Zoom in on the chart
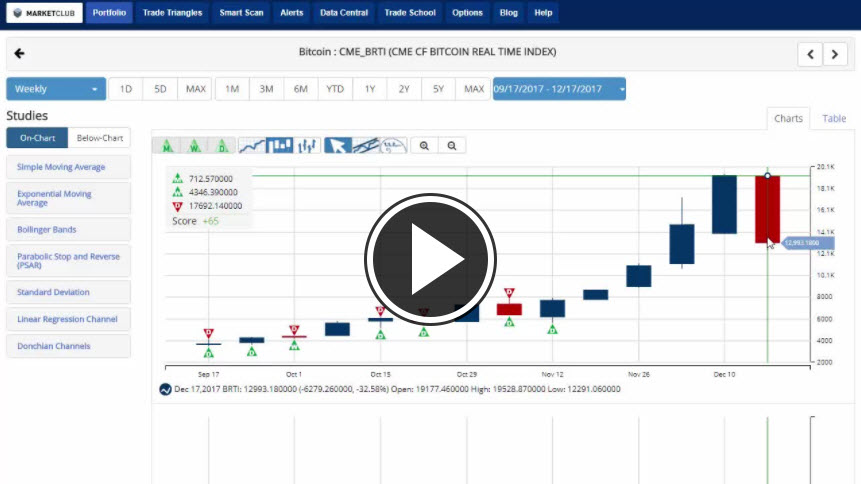Viewport: 861px width, 484px height. click(x=424, y=146)
